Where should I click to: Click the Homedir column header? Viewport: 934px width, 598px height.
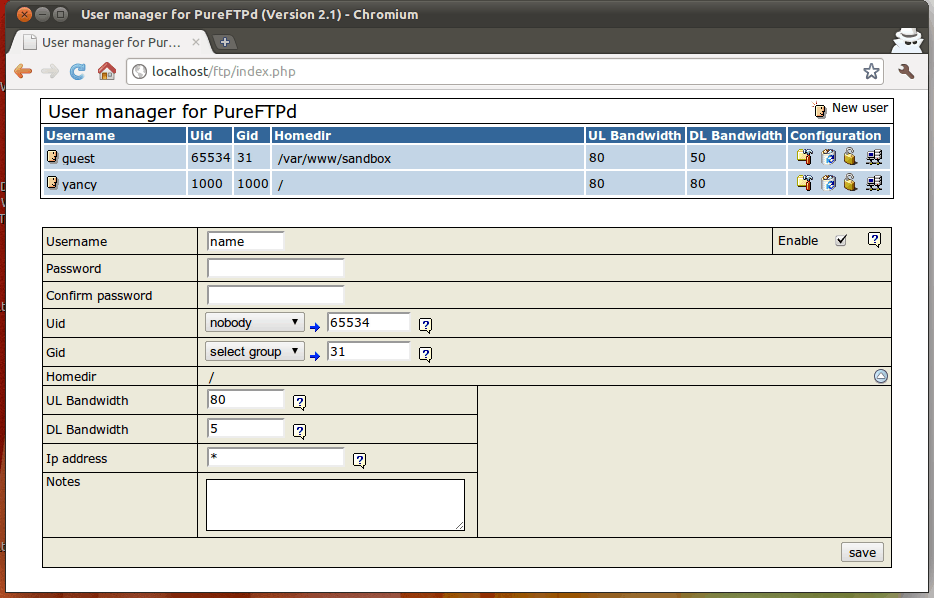pos(428,135)
